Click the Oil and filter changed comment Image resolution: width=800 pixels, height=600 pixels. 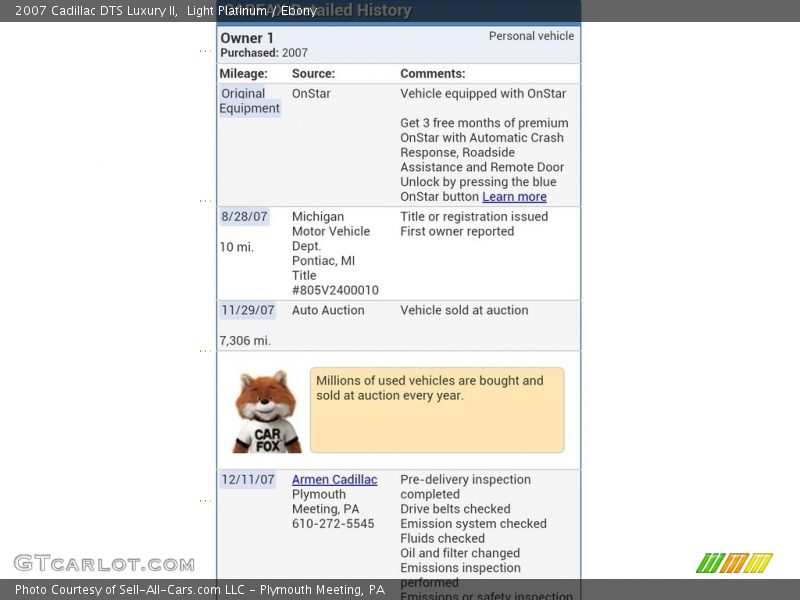[x=460, y=553]
